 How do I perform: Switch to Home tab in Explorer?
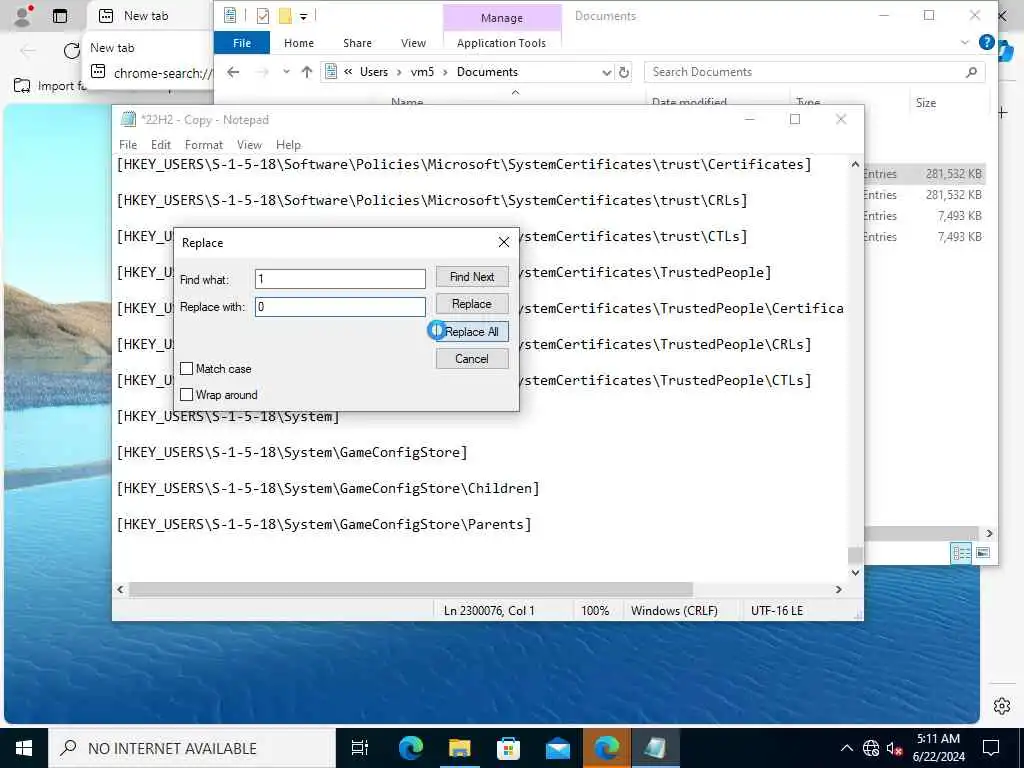[x=298, y=43]
